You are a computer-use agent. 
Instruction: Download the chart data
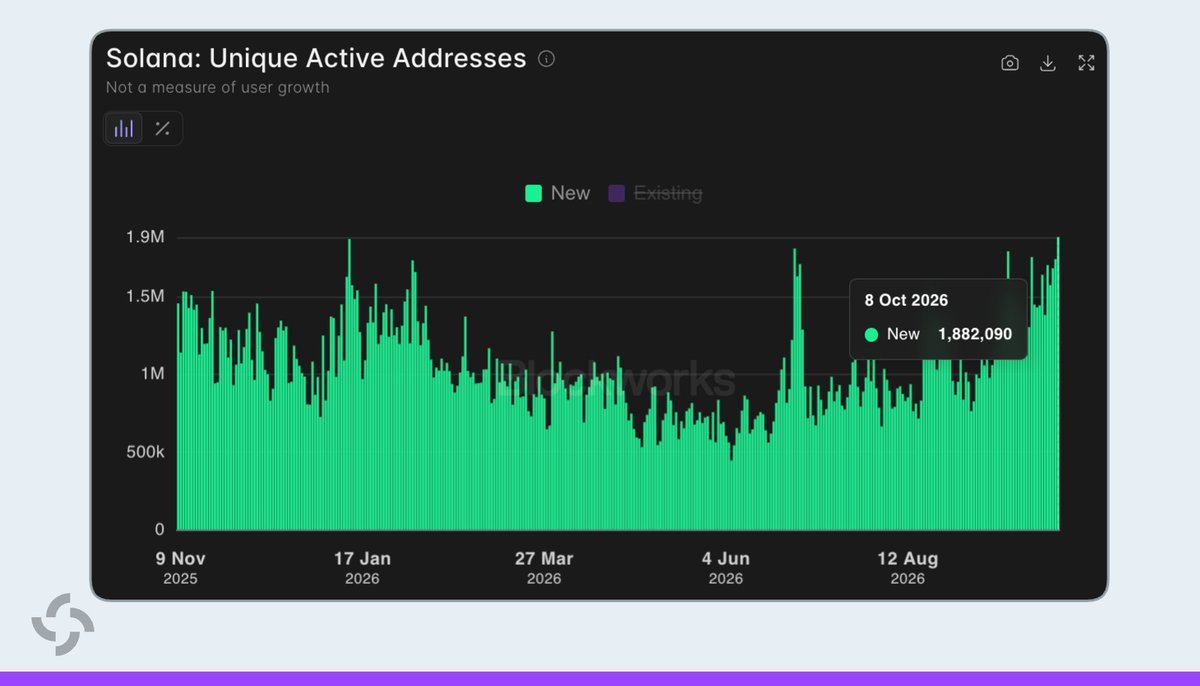[x=1048, y=63]
